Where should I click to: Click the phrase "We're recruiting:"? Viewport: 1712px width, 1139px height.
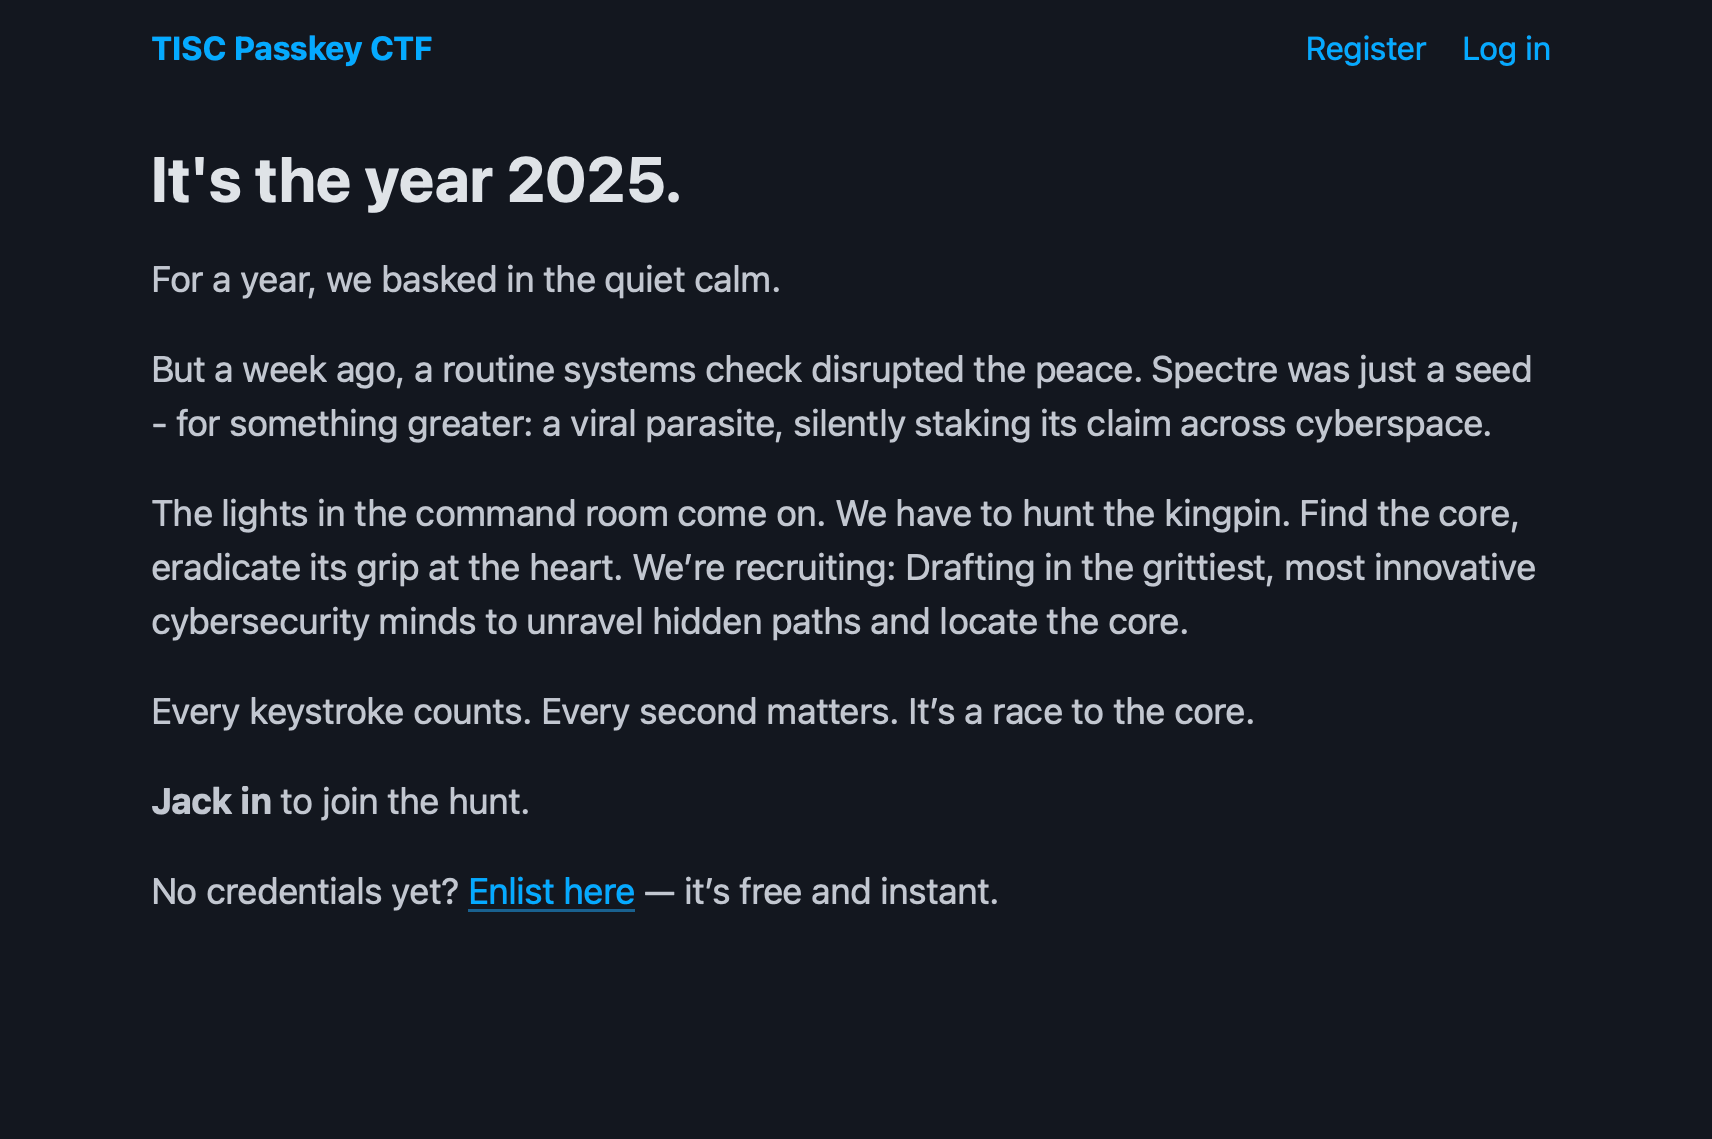[764, 568]
